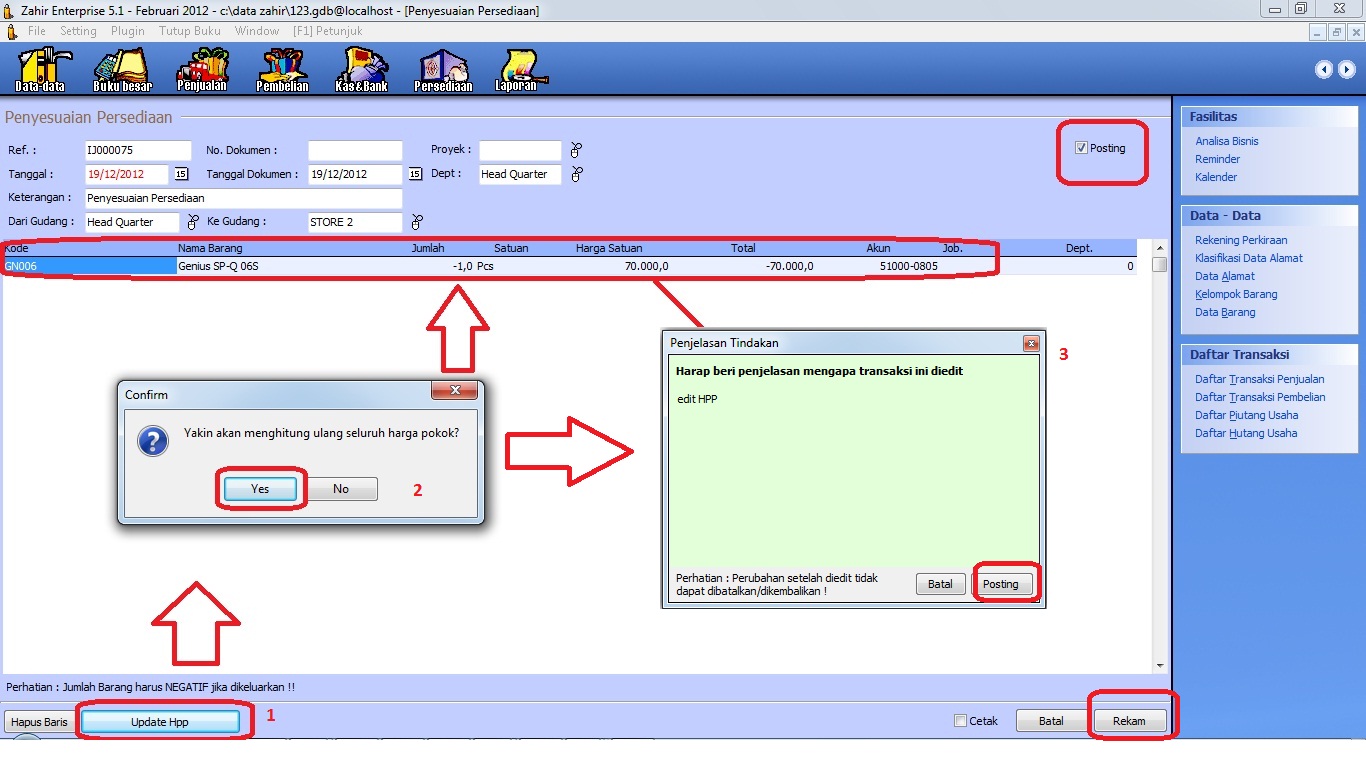This screenshot has width=1366, height=768.
Task: Open the Tutup Buku menu
Action: [x=190, y=31]
